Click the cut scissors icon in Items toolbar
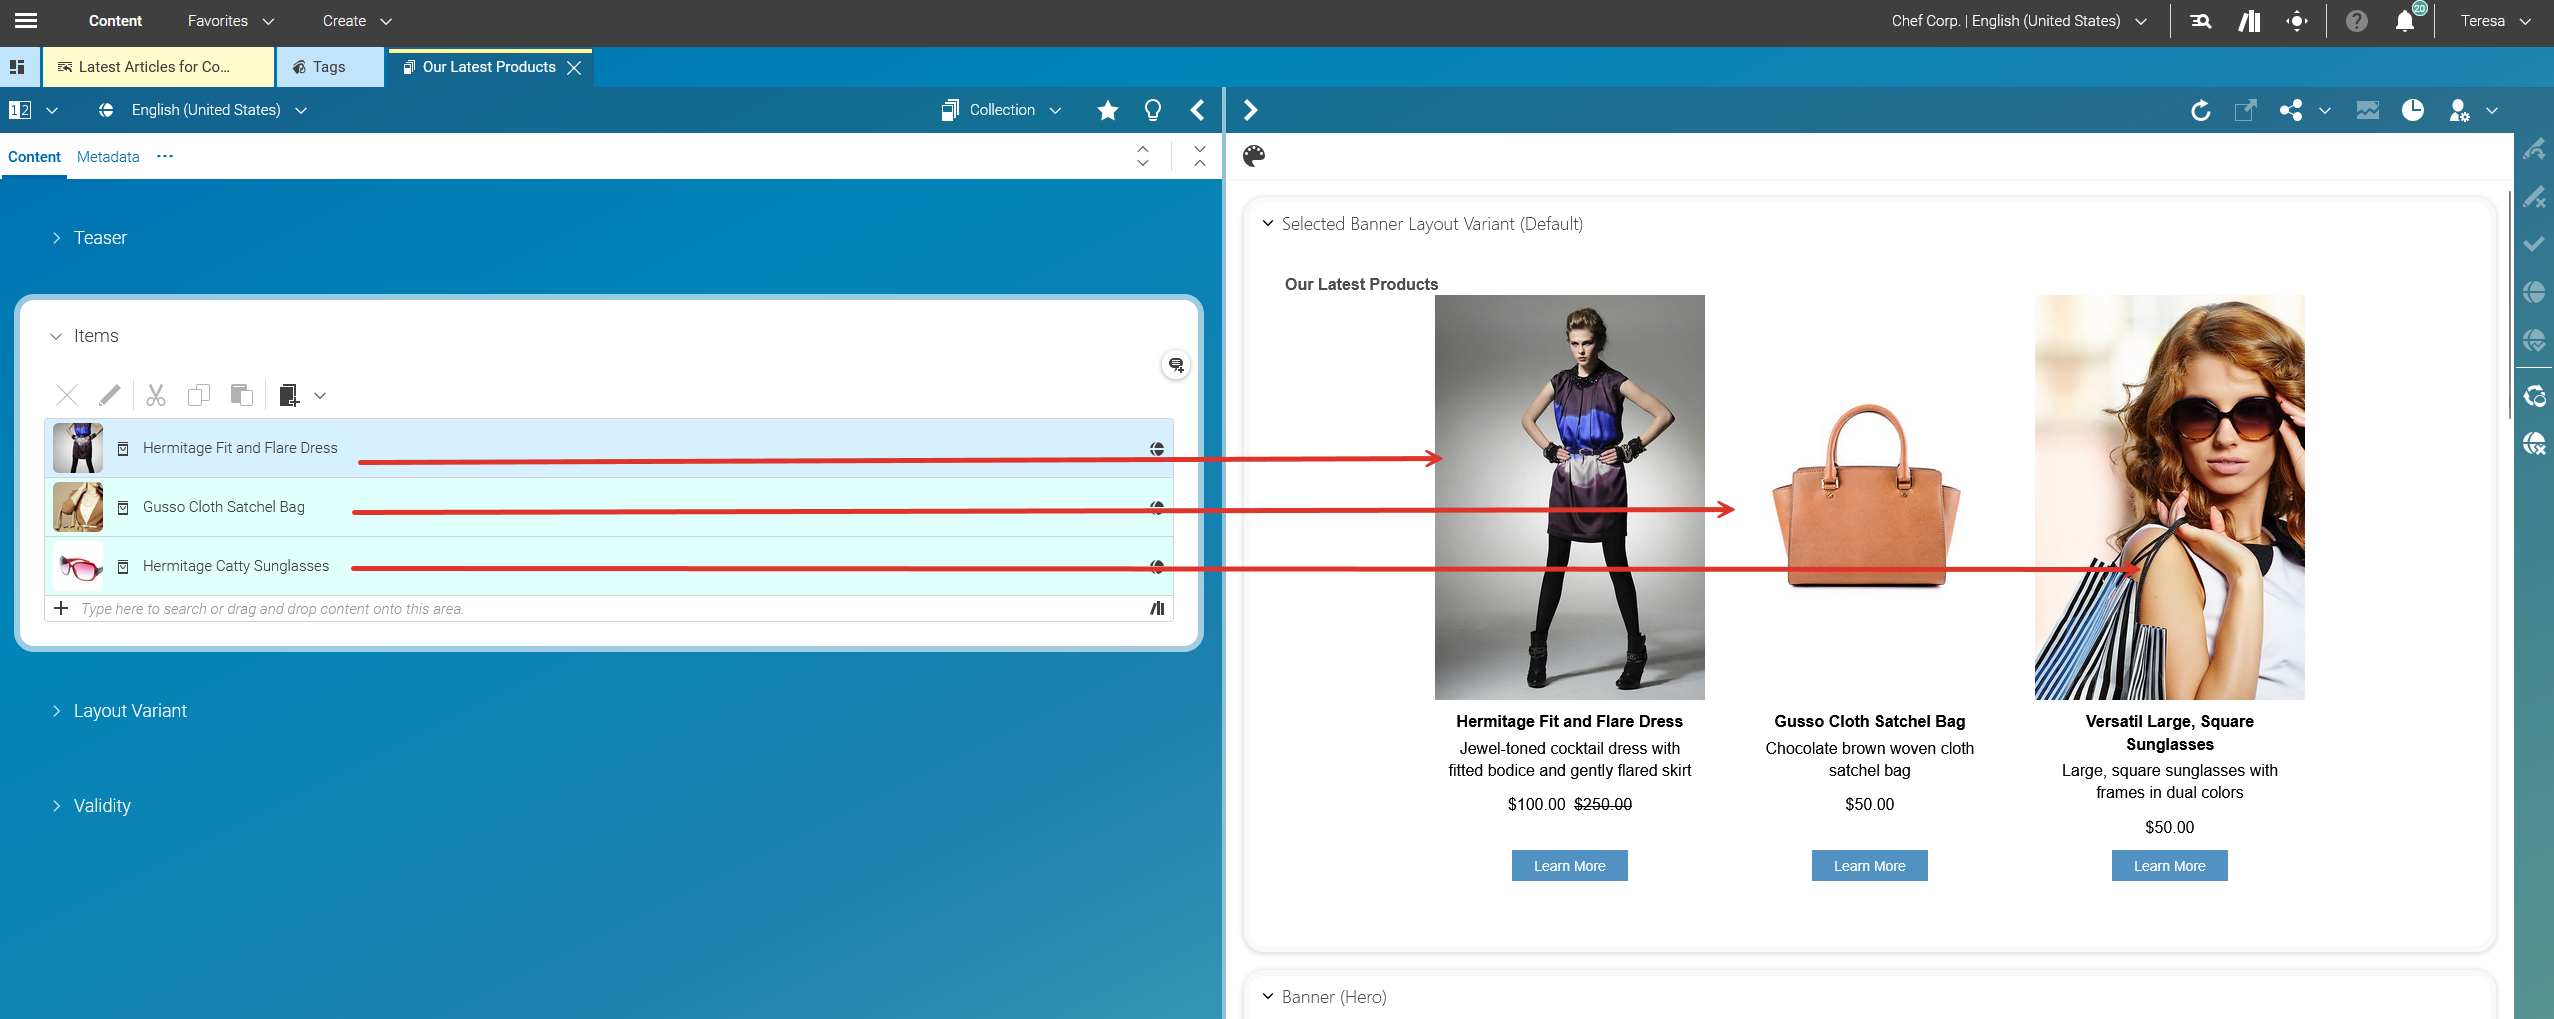This screenshot has width=2554, height=1019. pyautogui.click(x=155, y=395)
